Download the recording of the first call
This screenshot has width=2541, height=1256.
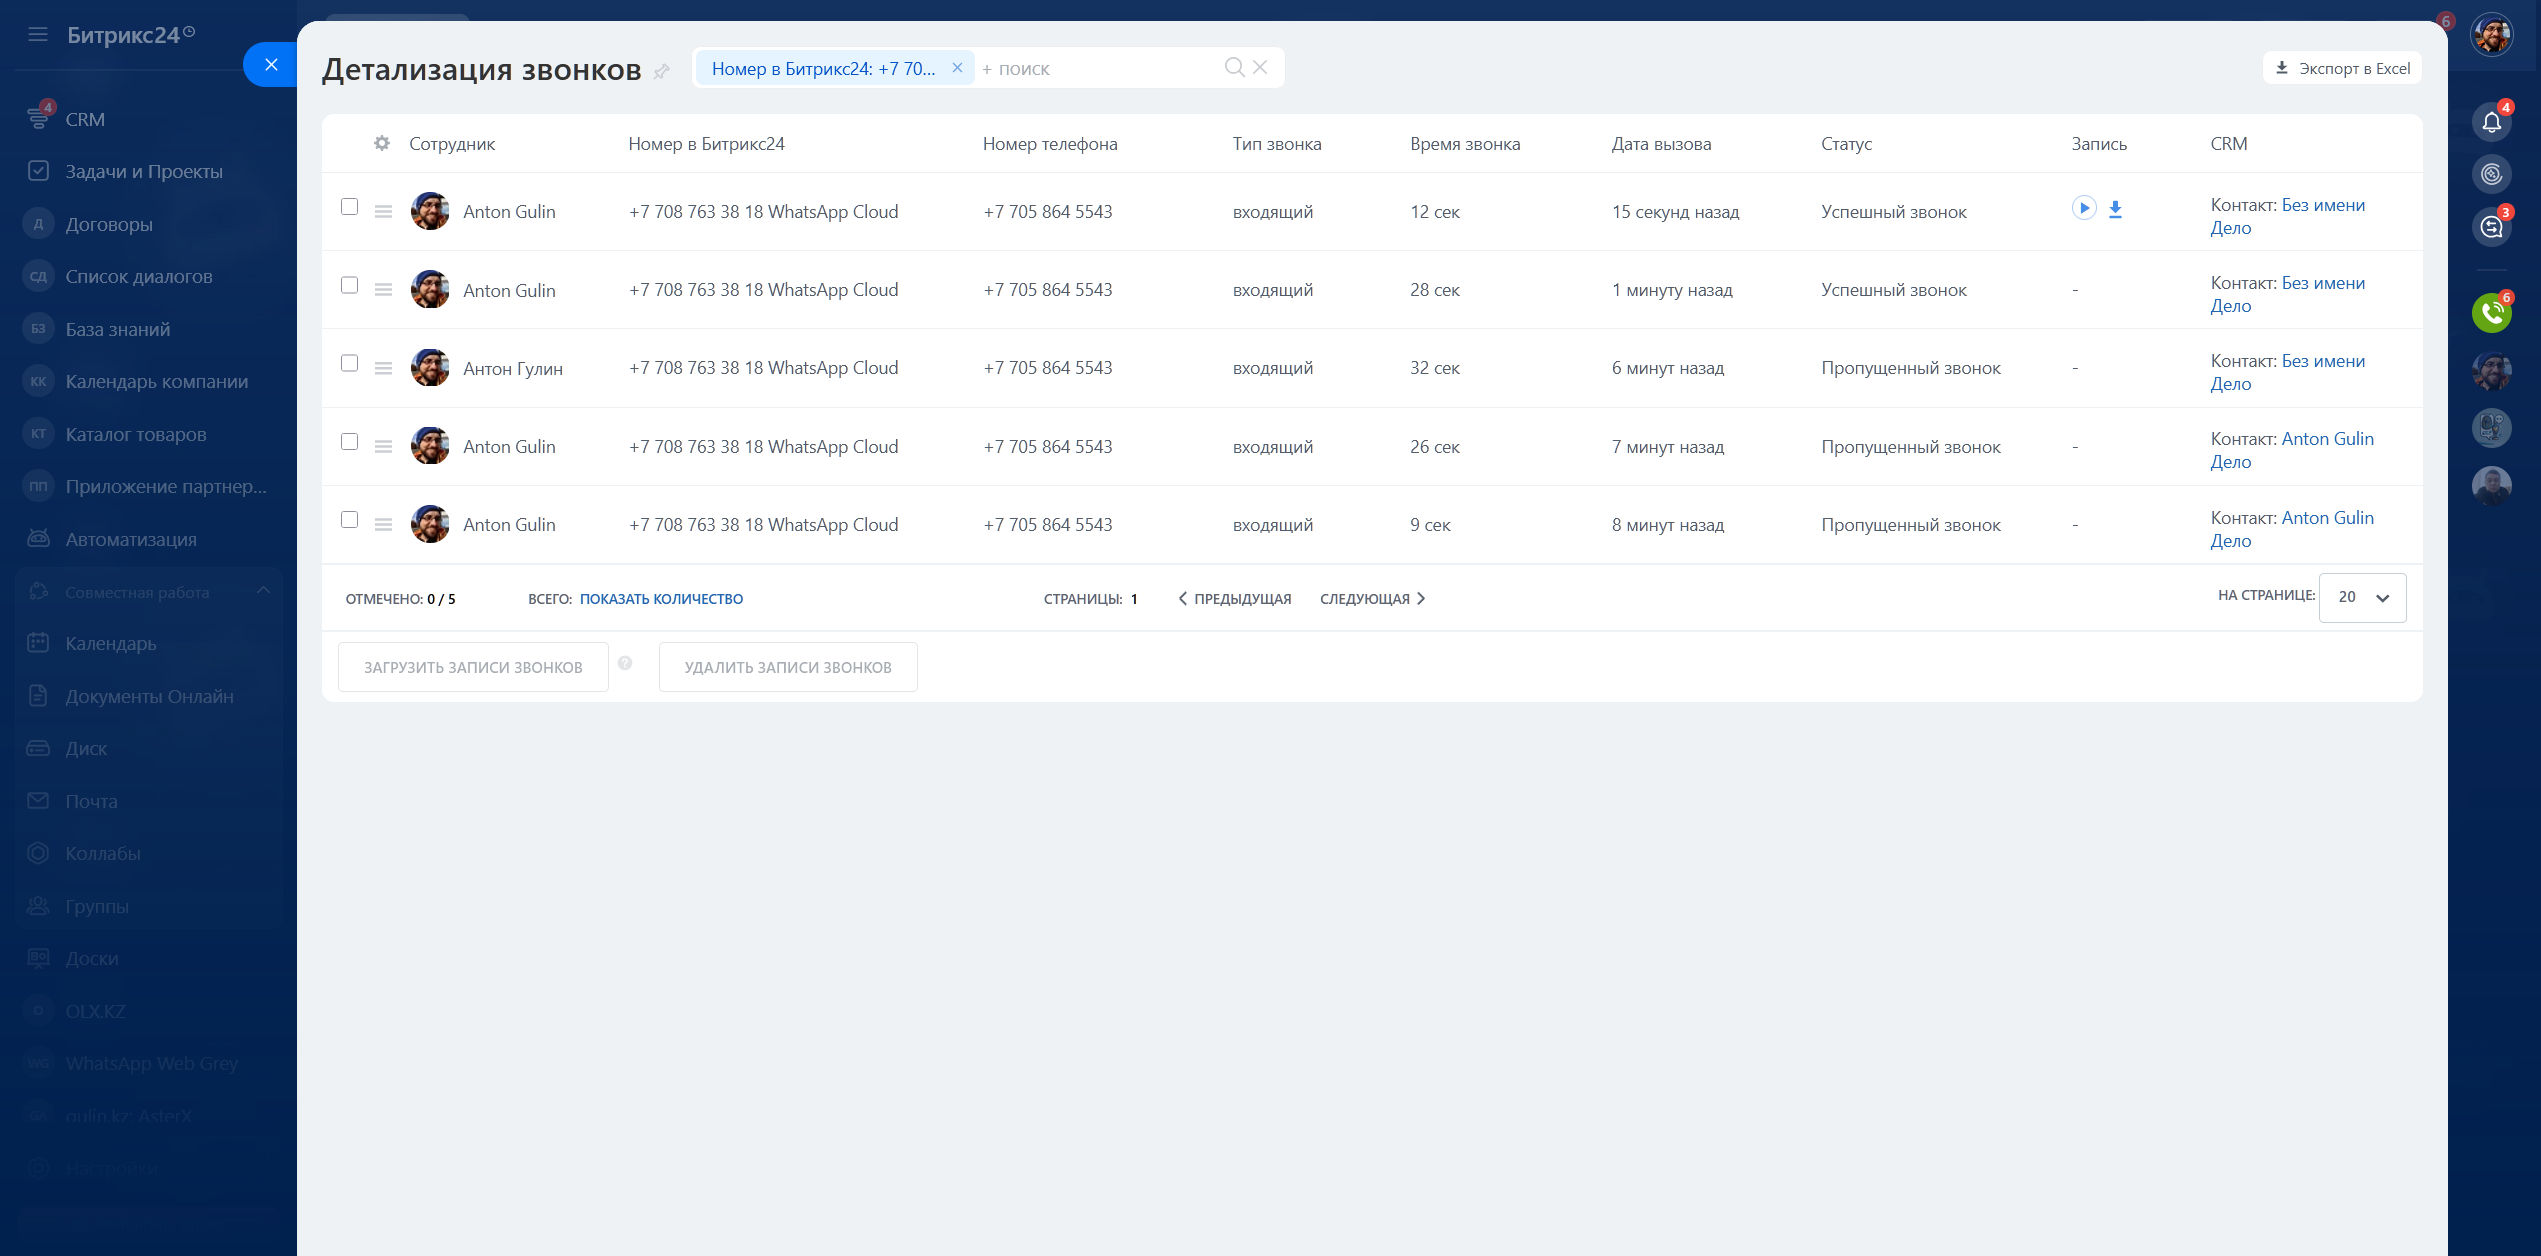(2115, 209)
